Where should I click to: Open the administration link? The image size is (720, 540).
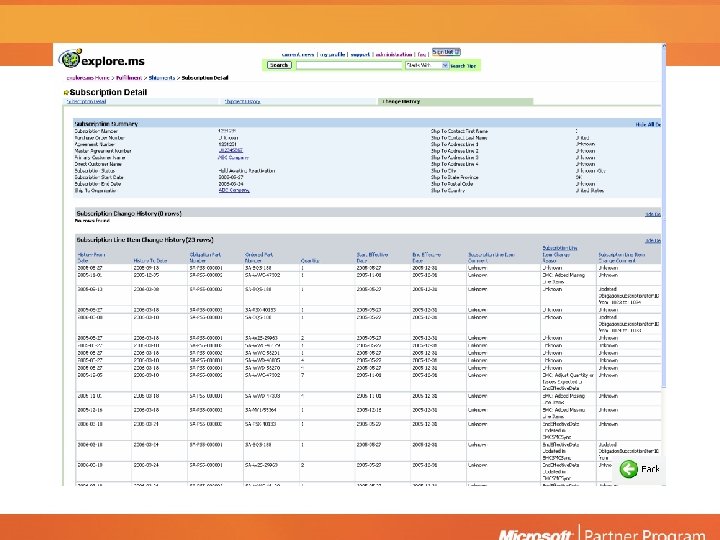pos(394,55)
